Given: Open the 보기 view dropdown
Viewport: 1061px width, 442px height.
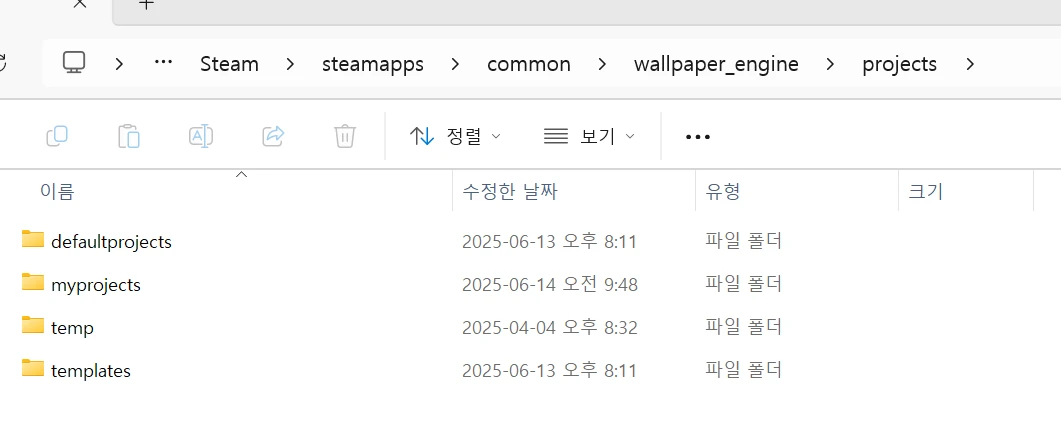Looking at the screenshot, I should tap(588, 136).
